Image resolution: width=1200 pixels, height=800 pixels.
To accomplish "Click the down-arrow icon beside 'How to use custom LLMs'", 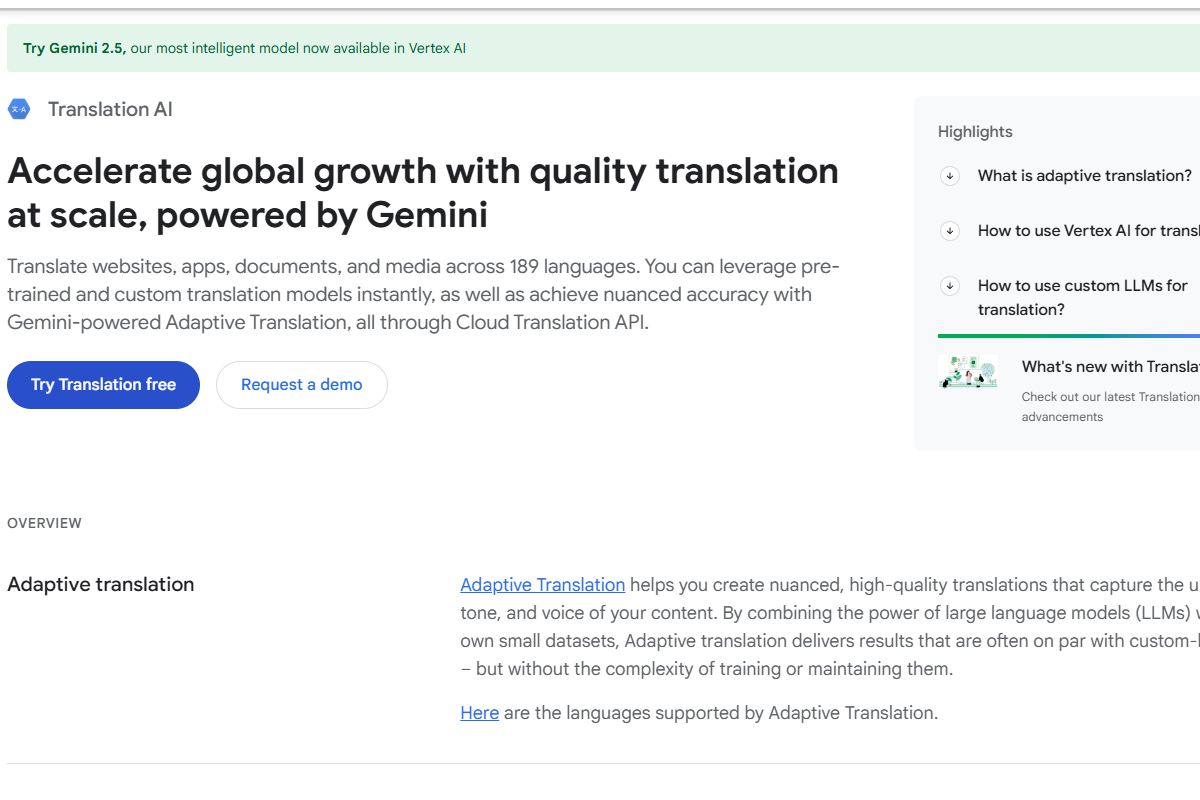I will point(950,286).
